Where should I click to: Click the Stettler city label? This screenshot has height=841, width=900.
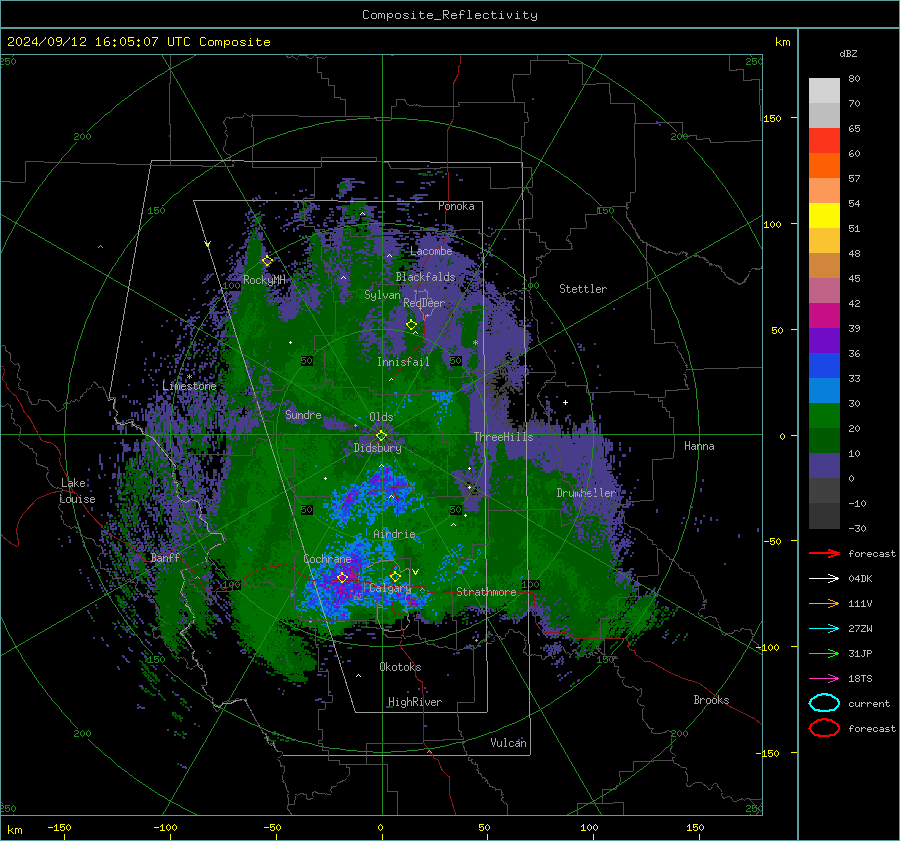point(583,289)
